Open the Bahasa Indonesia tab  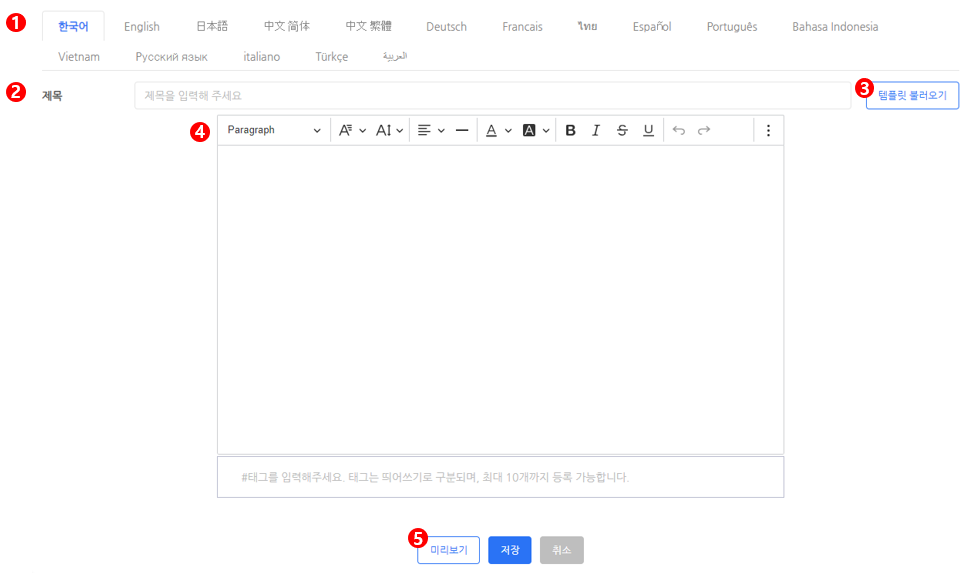coord(835,26)
